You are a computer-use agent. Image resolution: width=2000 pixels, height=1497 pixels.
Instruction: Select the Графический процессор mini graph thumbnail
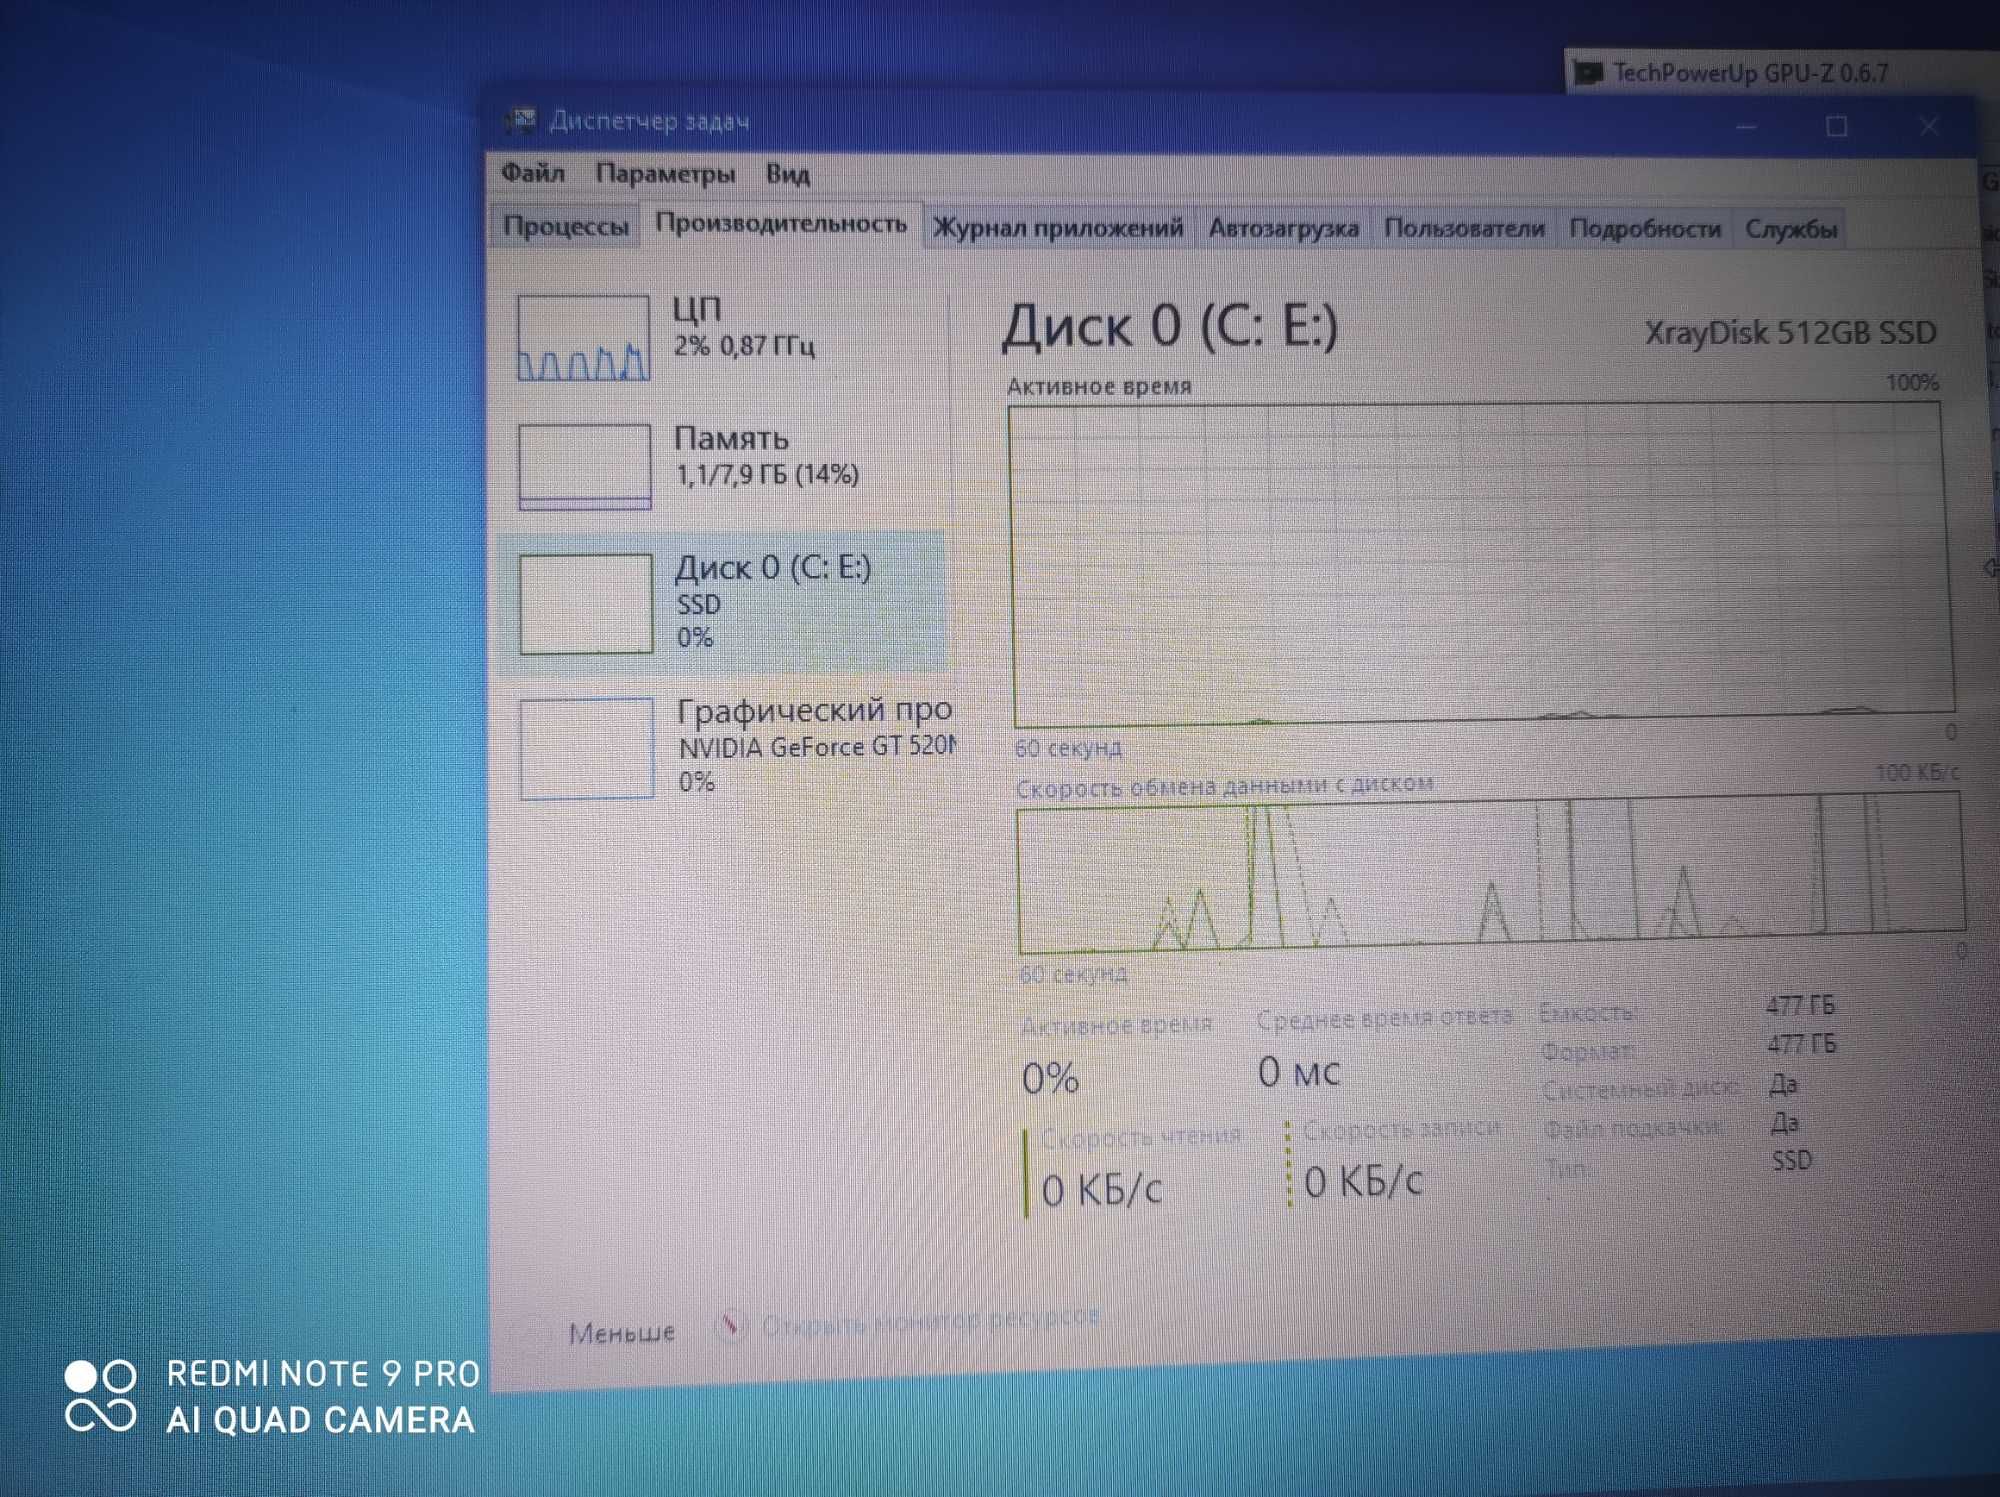(x=587, y=749)
